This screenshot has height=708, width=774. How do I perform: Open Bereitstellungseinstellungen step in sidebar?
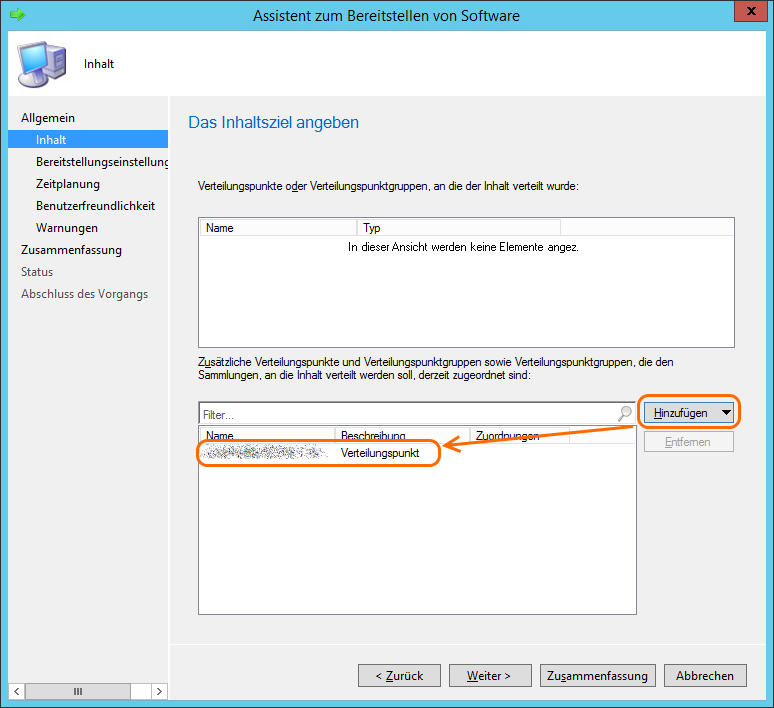point(101,162)
